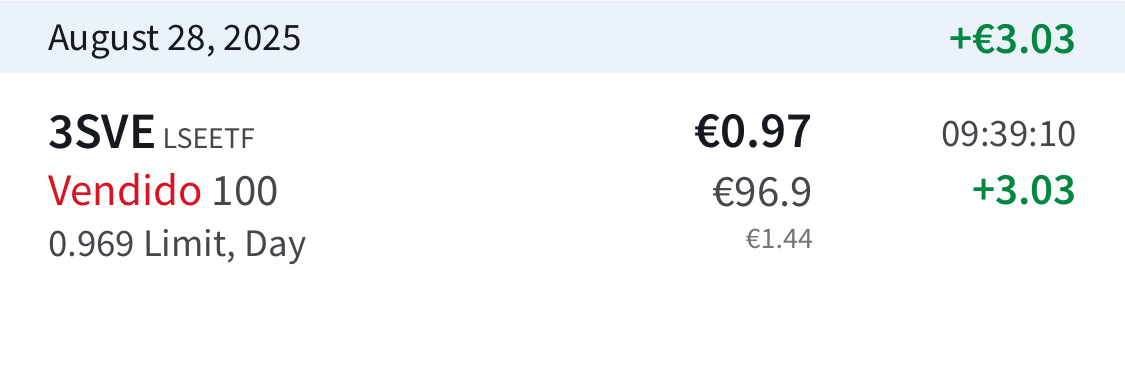Open the 3SVE ticker symbol
This screenshot has height=379, width=1125.
pyautogui.click(x=101, y=133)
